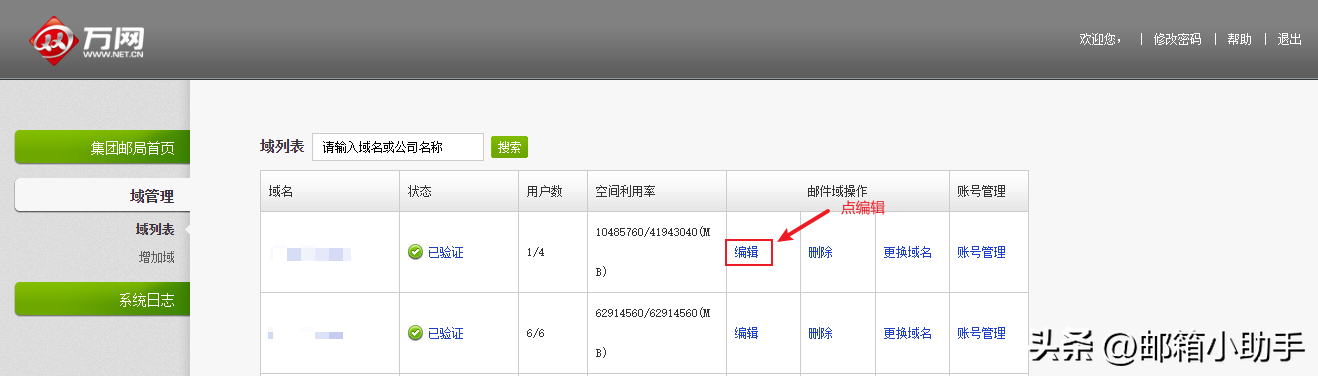Click 编辑 in the 1/4 users row
This screenshot has height=376, width=1318.
click(x=747, y=252)
